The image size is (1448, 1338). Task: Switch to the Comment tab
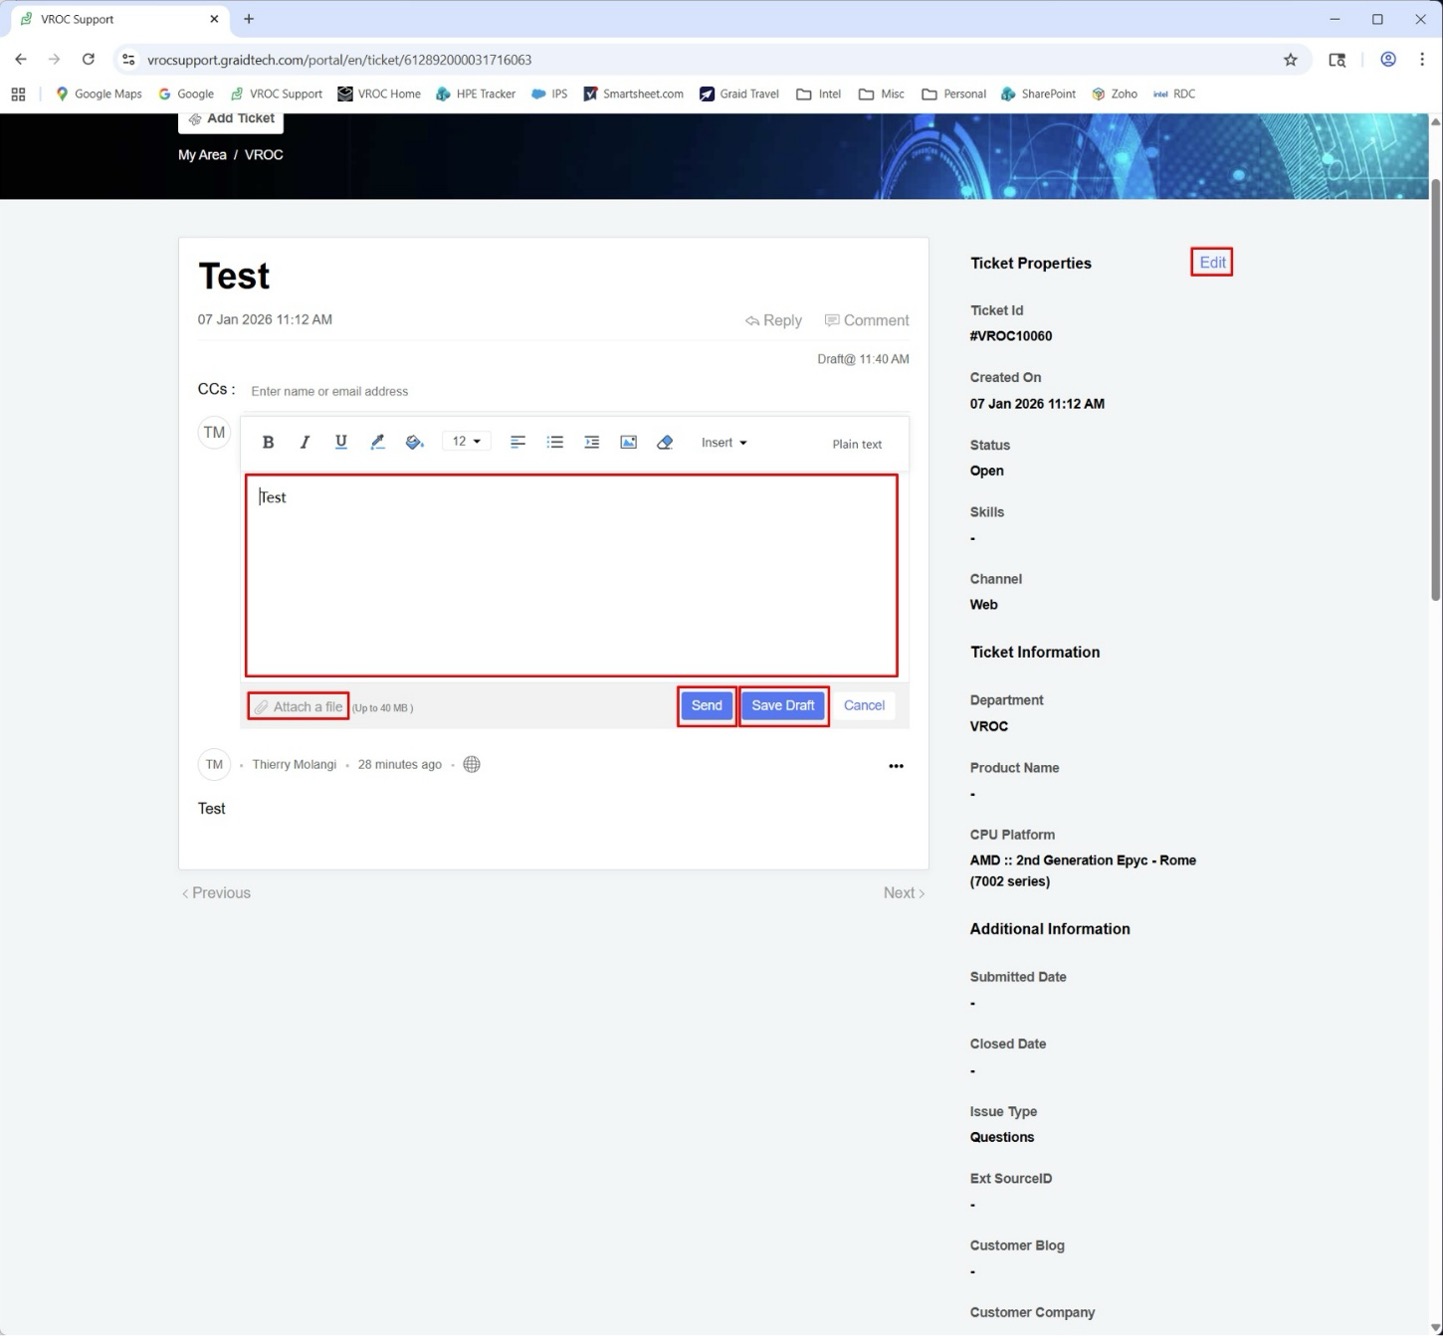click(x=867, y=321)
